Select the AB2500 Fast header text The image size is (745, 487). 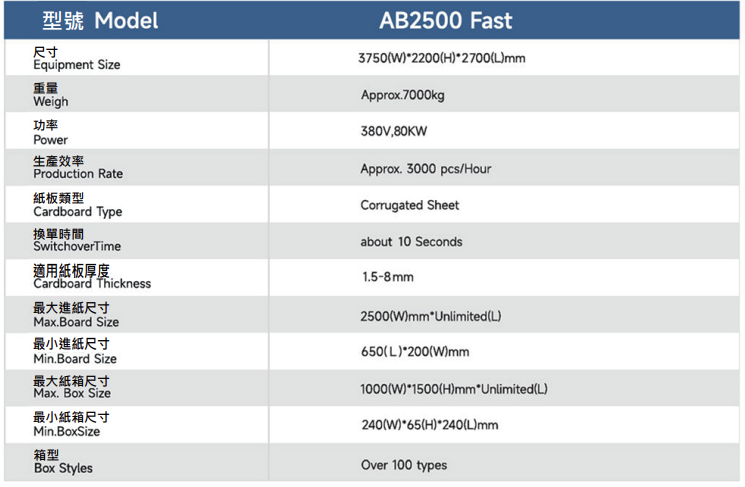point(446,20)
